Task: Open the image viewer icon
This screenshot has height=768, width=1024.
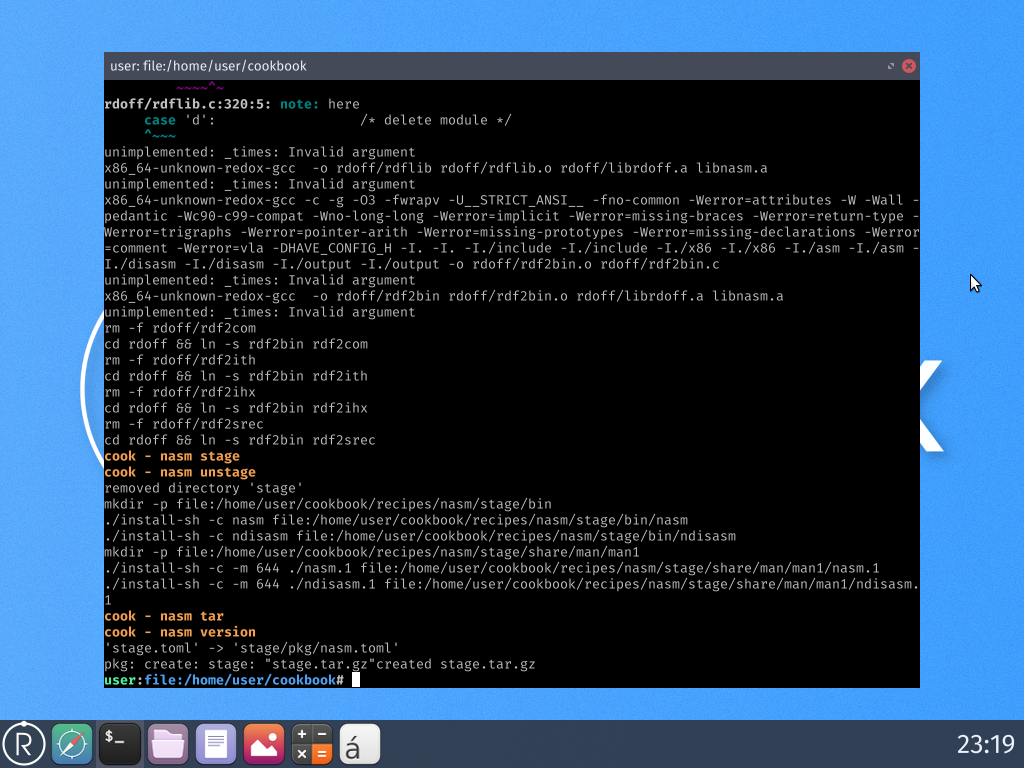Action: tap(264, 744)
